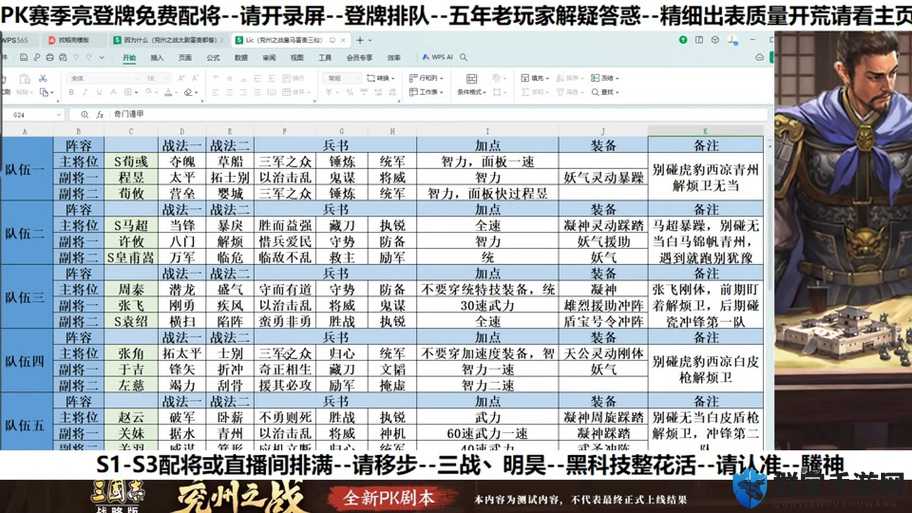Click the user avatar icon in title bar

point(732,40)
